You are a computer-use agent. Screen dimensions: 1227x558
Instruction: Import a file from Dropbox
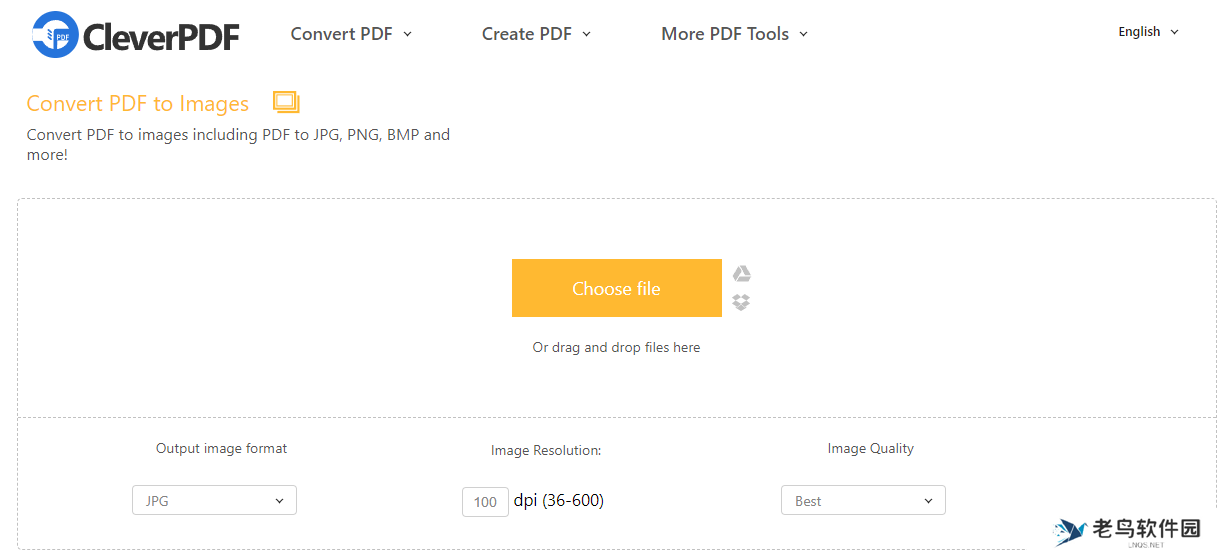[x=741, y=302]
